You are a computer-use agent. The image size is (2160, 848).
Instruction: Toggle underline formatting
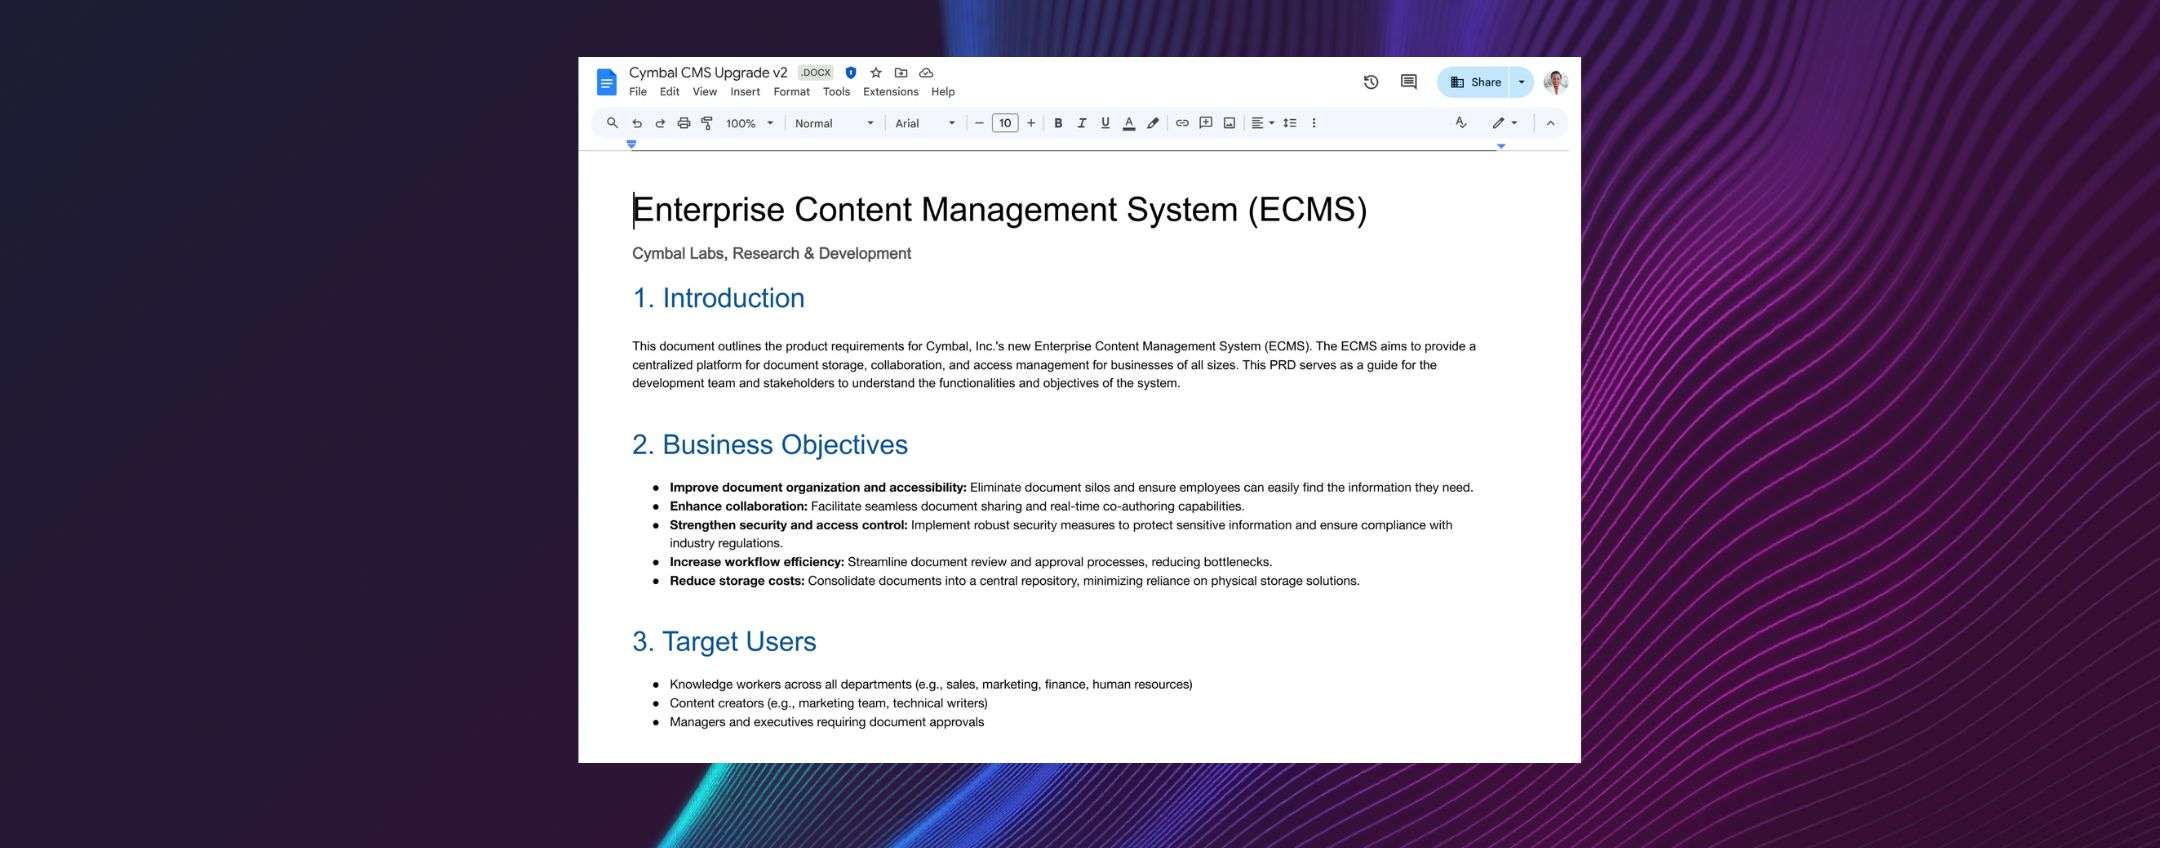coord(1105,123)
